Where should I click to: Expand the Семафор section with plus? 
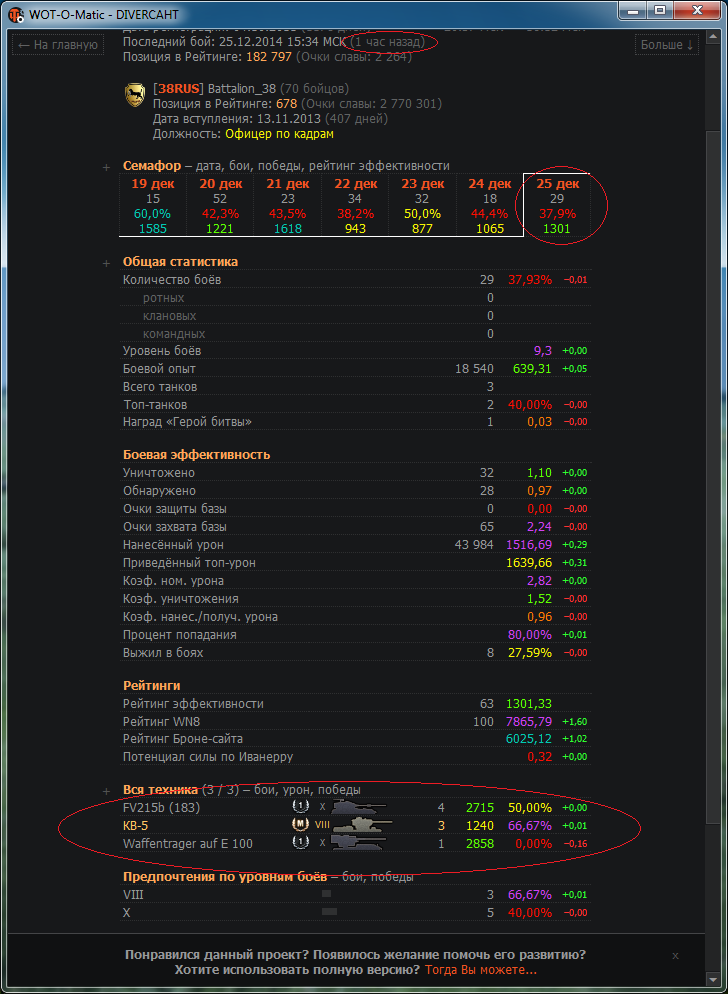click(x=107, y=167)
